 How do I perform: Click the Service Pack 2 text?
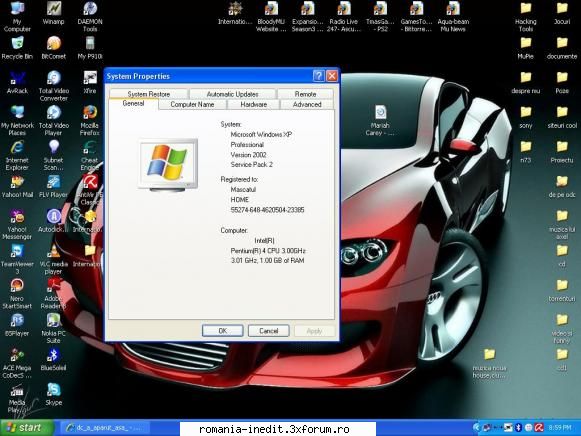point(252,164)
